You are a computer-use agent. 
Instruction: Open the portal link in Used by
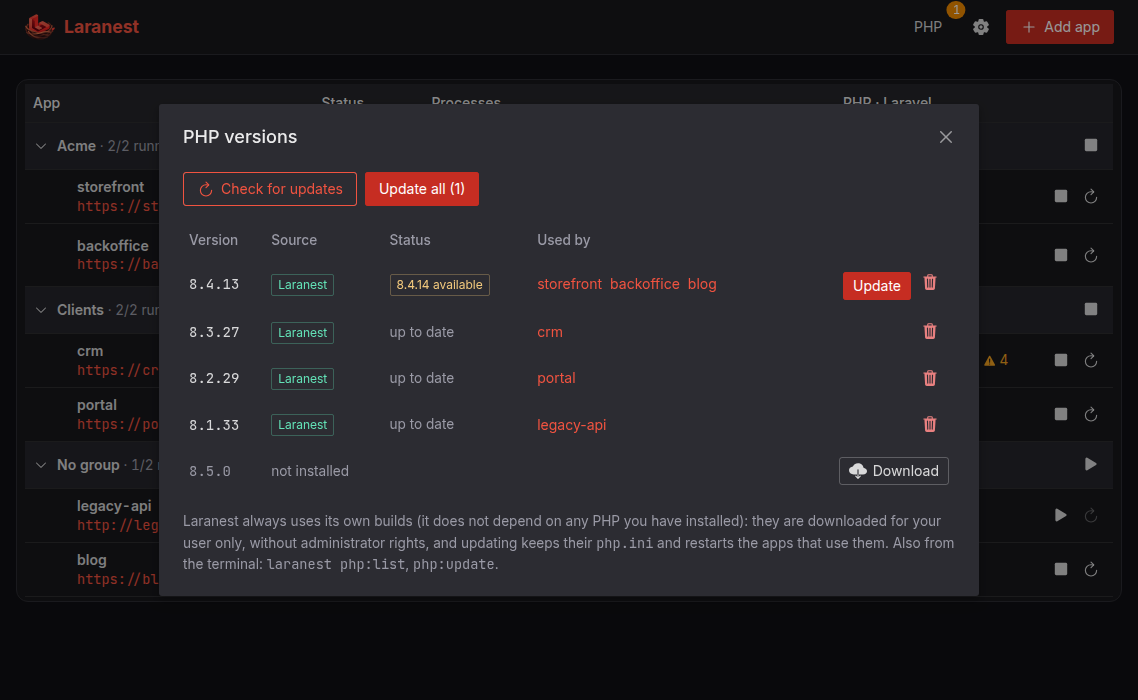[x=556, y=378]
